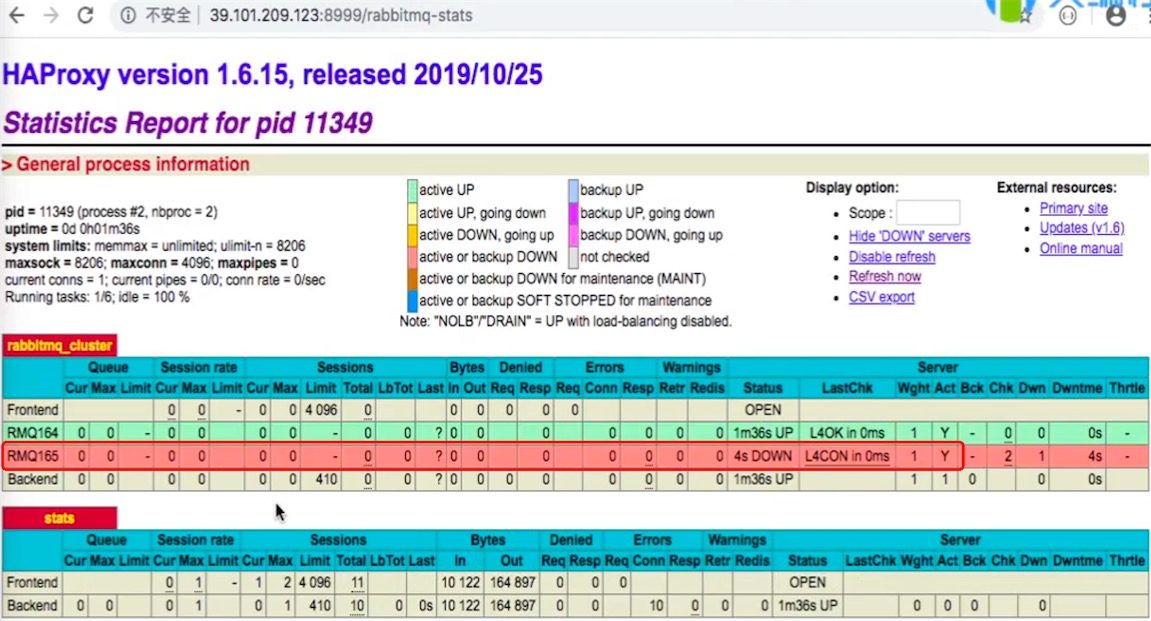This screenshot has width=1151, height=621.
Task: Focus the Scope input field
Action: pyautogui.click(x=928, y=213)
